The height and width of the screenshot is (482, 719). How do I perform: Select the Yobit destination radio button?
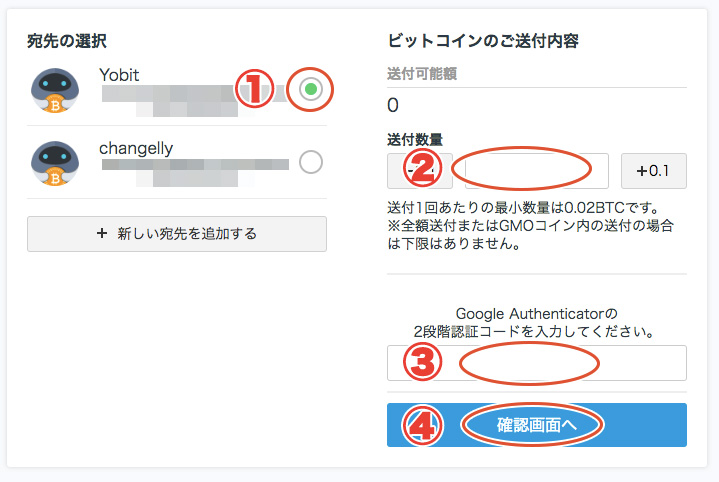click(311, 89)
